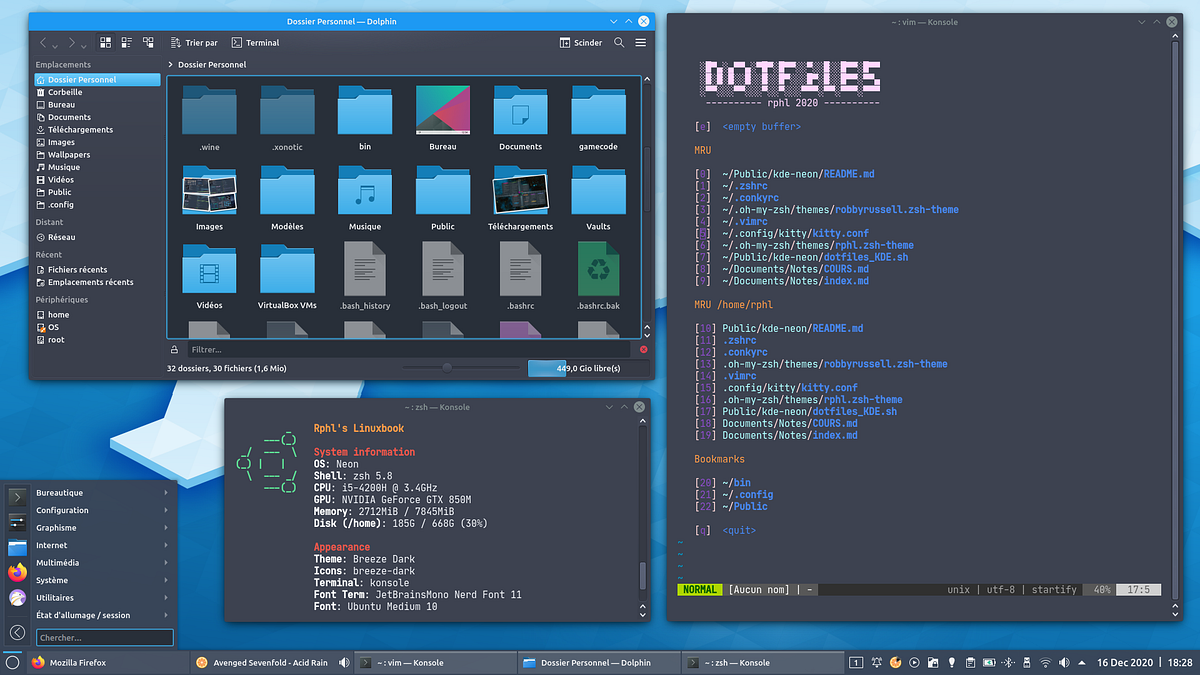Click the Bluetooth icon in system tray
Screen dimensions: 1200x675
click(1008, 662)
